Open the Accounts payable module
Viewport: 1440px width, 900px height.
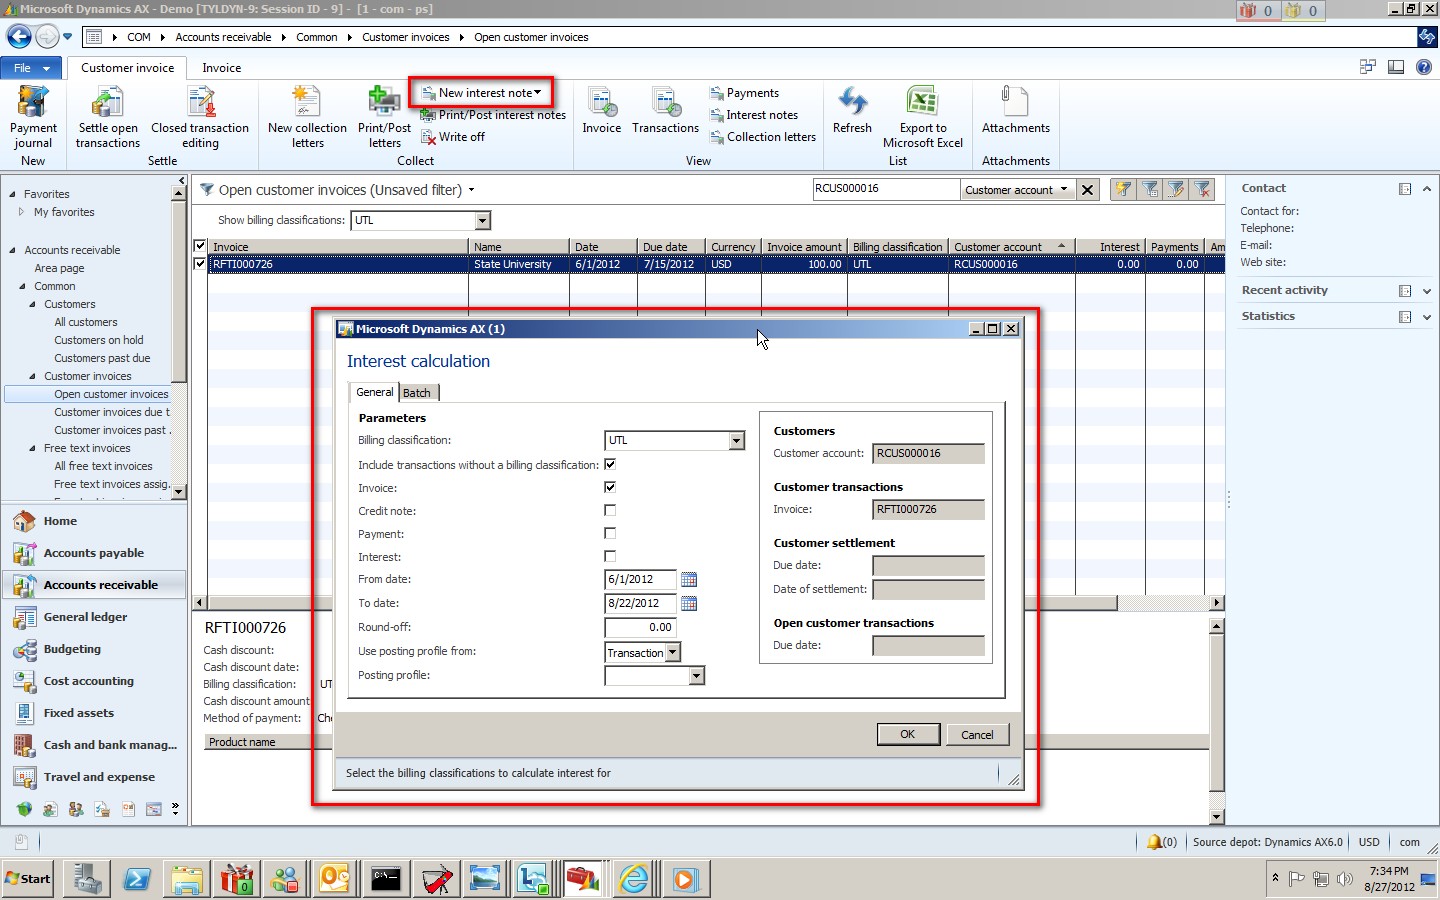[x=95, y=553]
